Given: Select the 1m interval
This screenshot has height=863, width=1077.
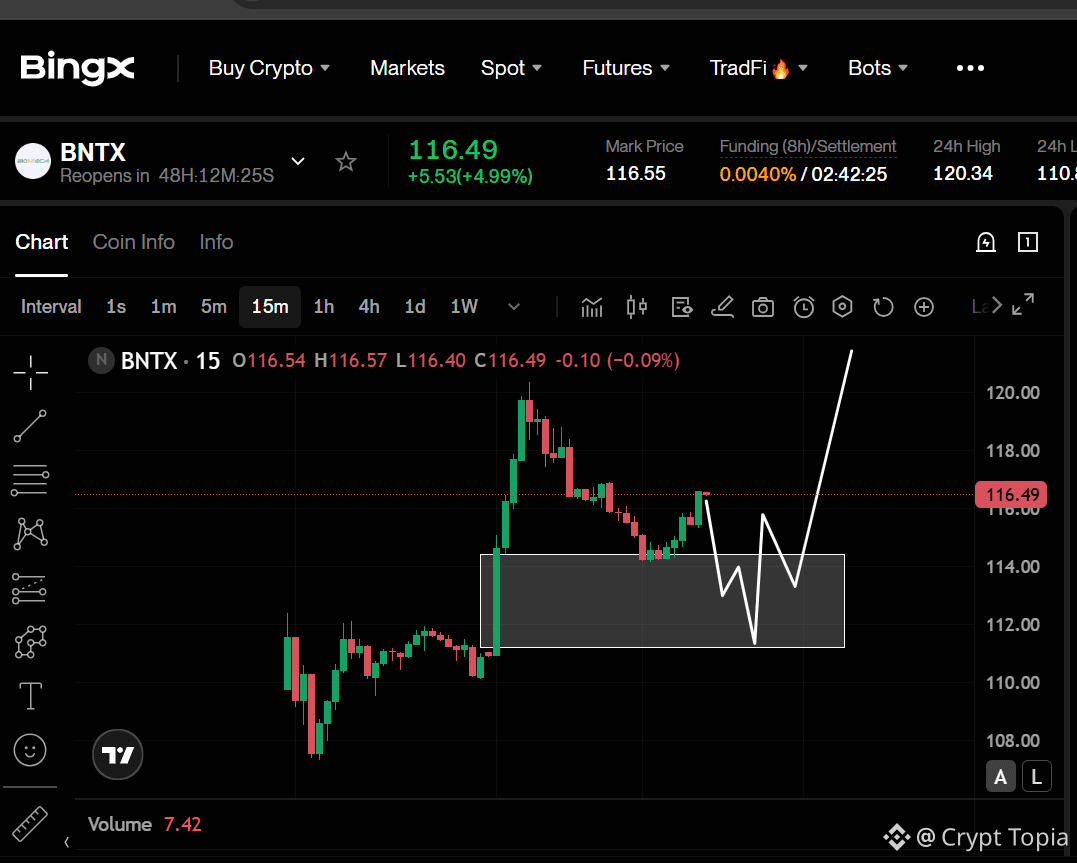Looking at the screenshot, I should (x=163, y=306).
